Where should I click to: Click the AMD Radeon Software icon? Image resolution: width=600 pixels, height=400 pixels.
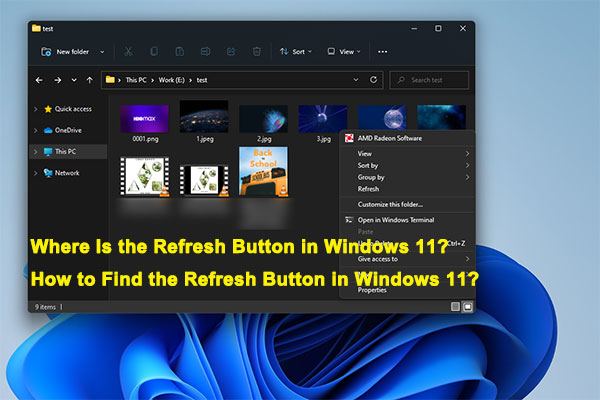(x=349, y=138)
